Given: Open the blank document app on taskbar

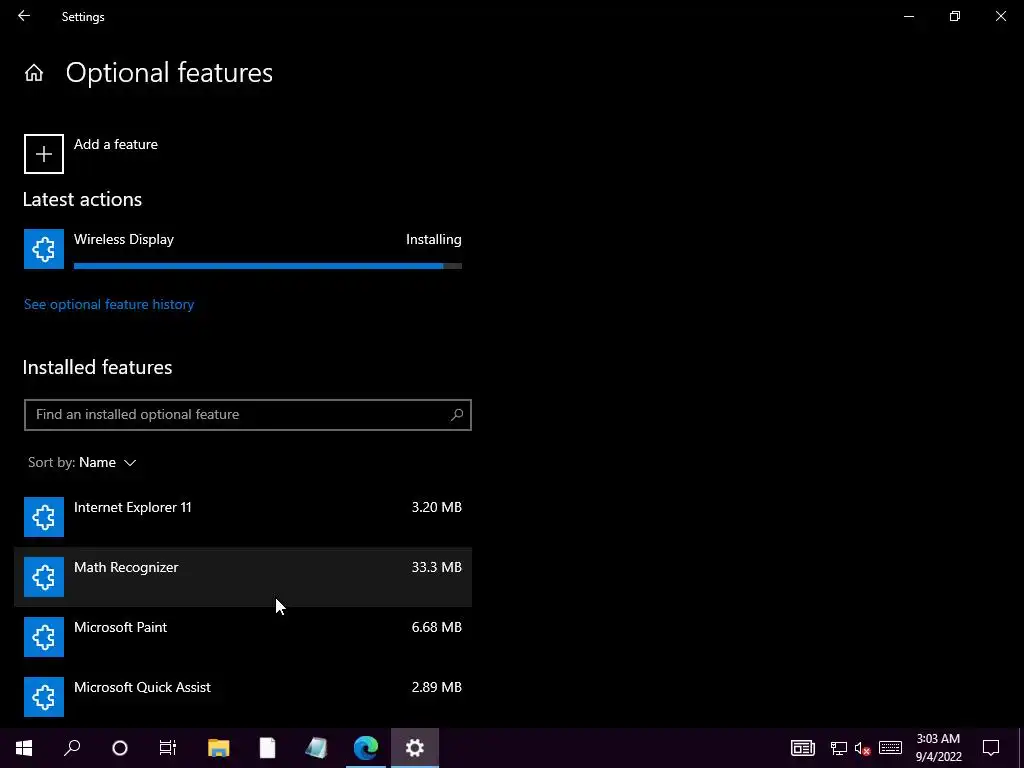Looking at the screenshot, I should tap(268, 748).
